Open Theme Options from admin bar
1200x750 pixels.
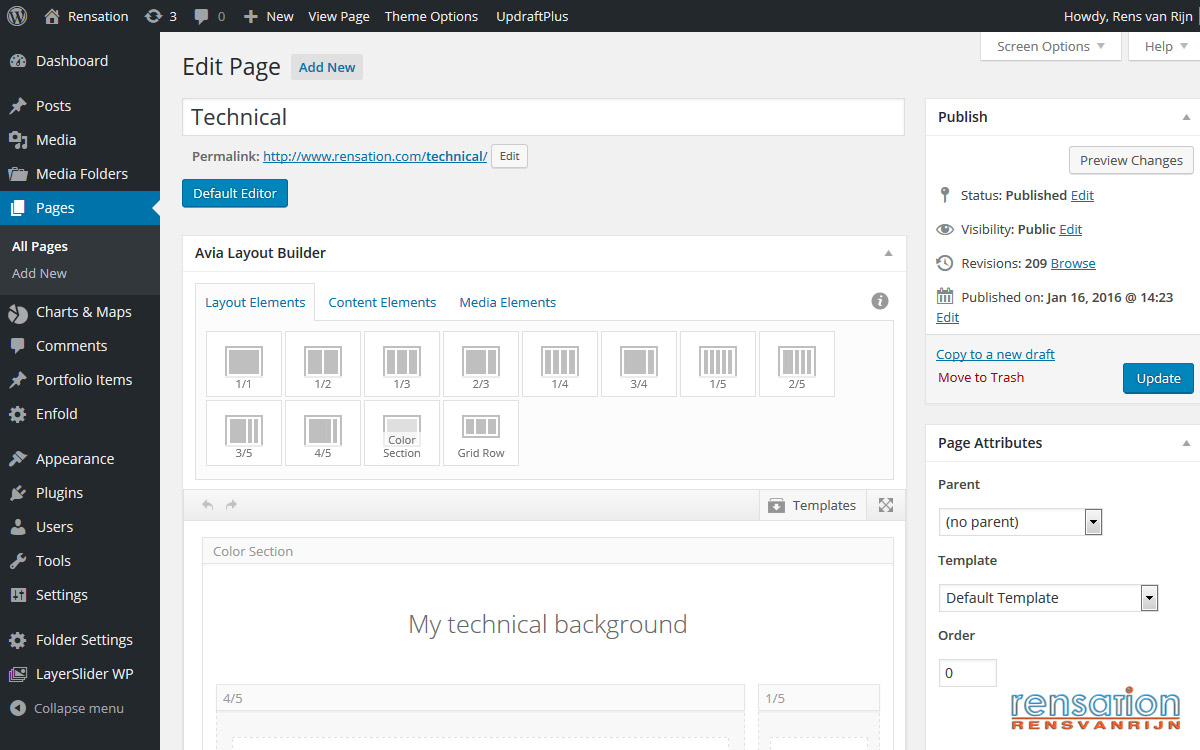click(x=431, y=16)
